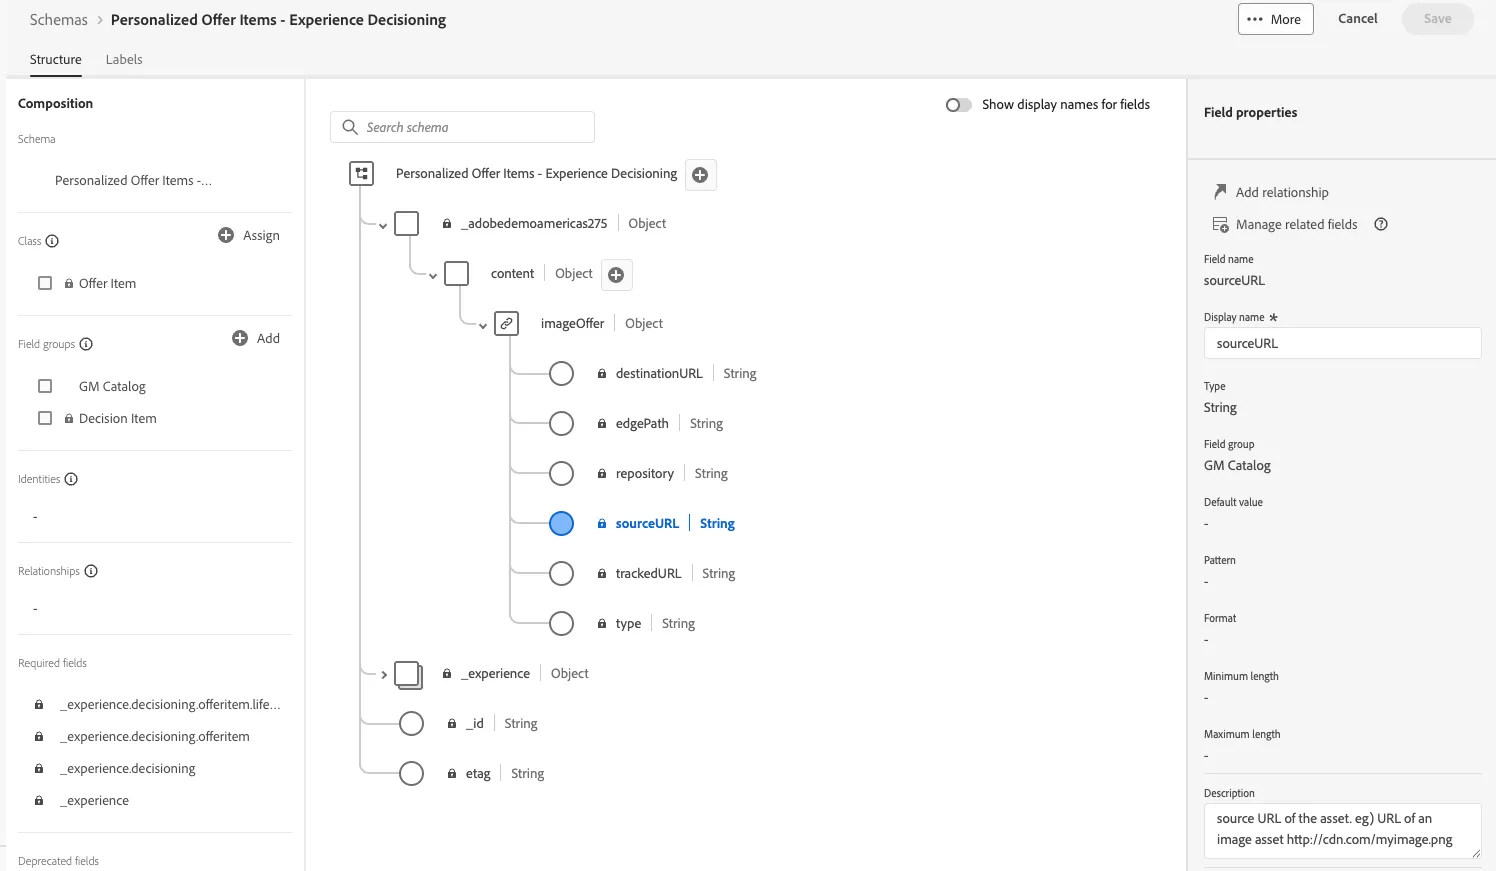Check the Decision Item field group checkbox
Image resolution: width=1496 pixels, height=871 pixels.
point(45,418)
